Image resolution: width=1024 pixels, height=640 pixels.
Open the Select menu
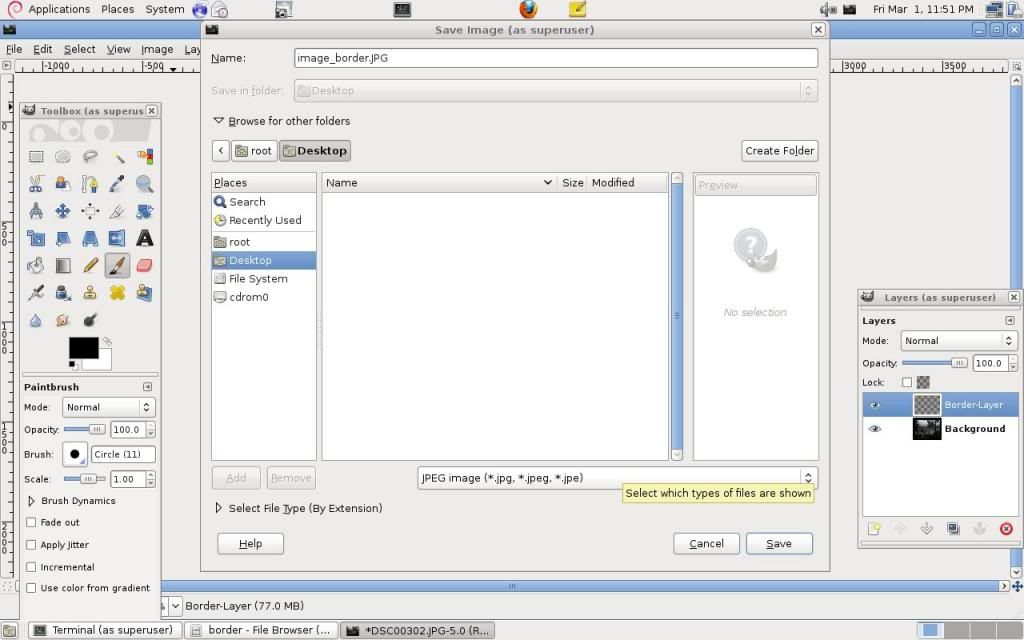click(80, 49)
